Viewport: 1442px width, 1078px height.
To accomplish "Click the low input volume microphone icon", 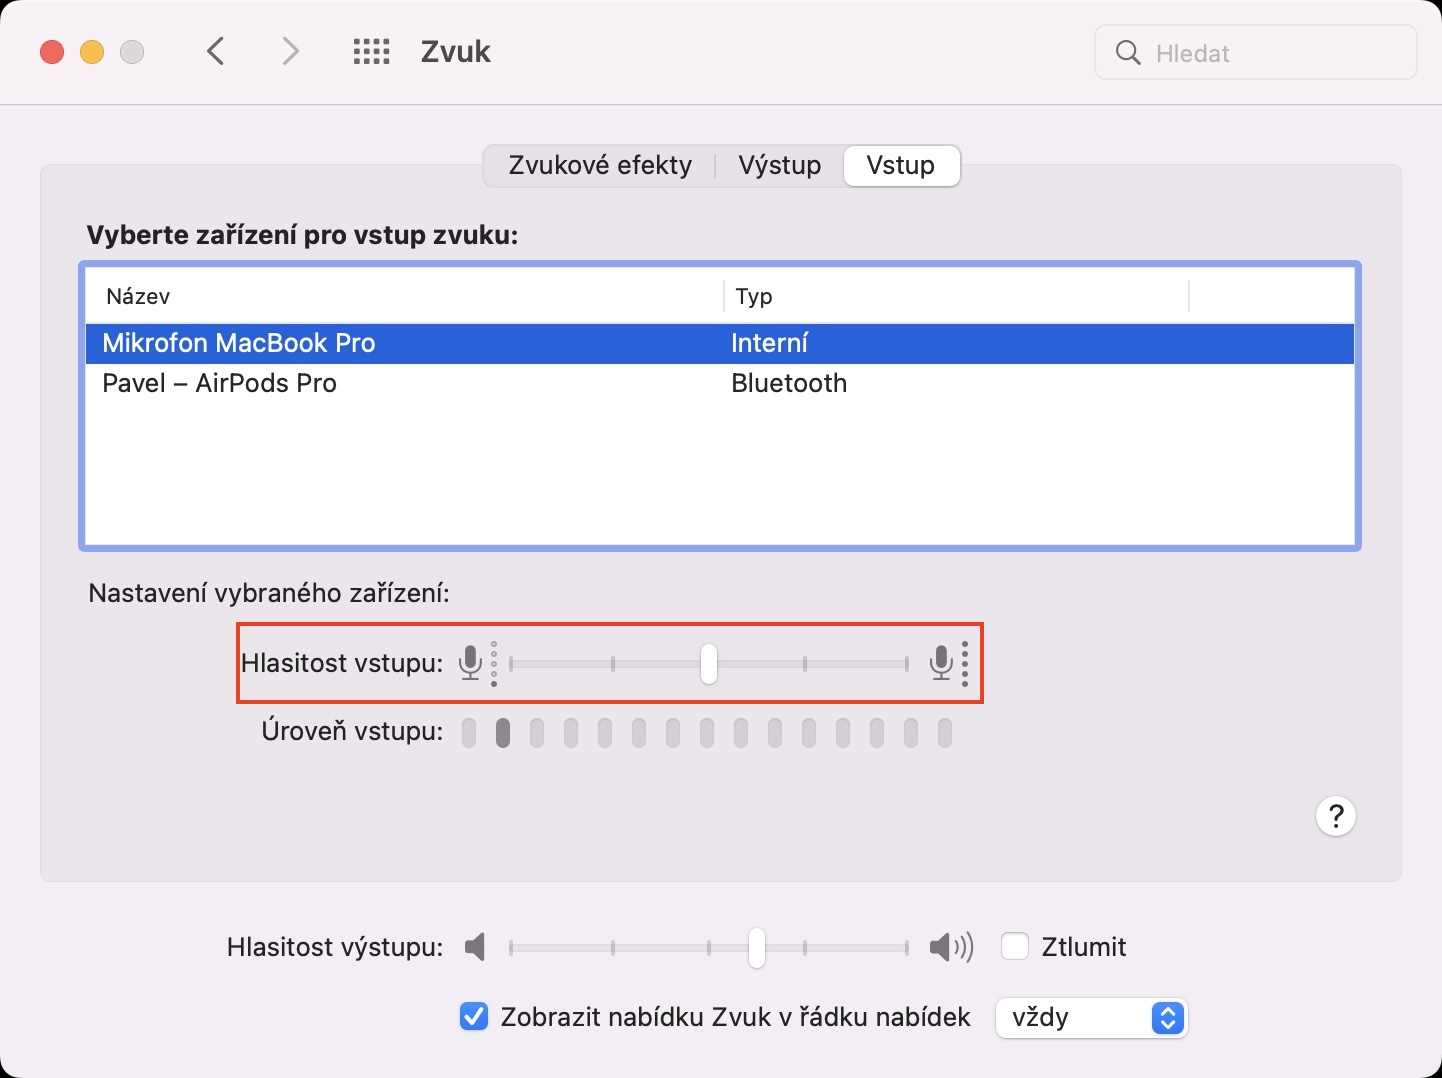I will [470, 663].
